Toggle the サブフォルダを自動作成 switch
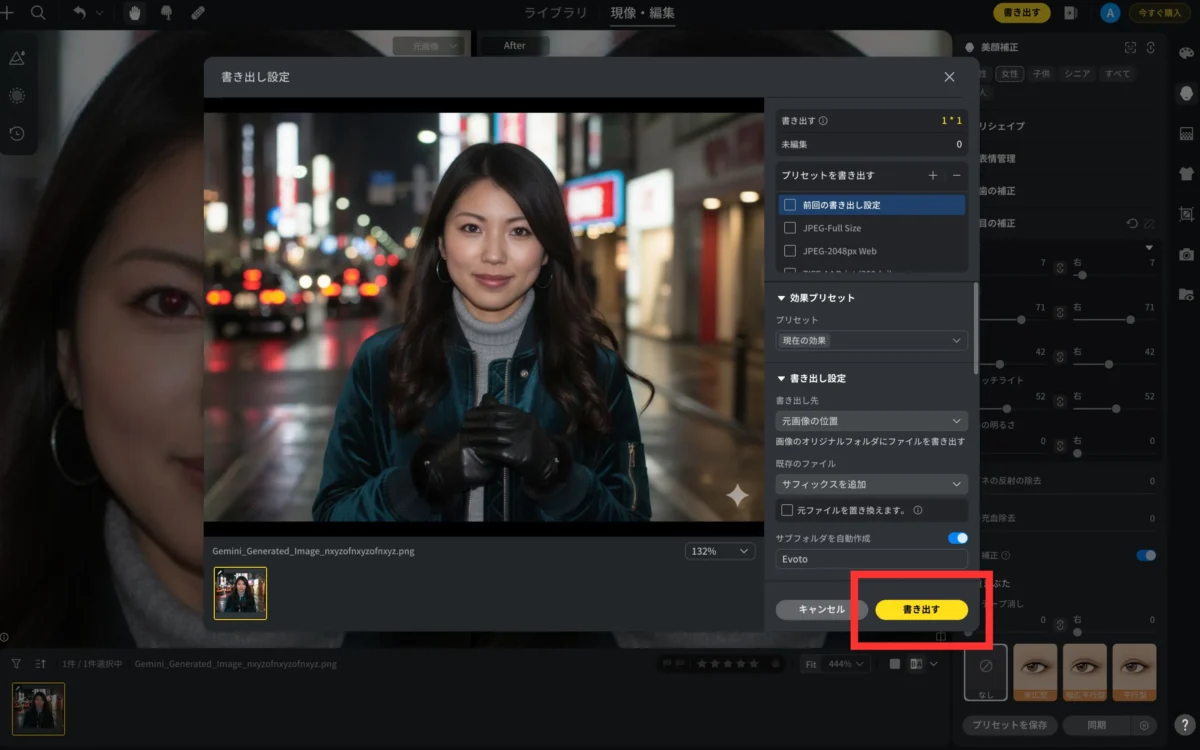 pyautogui.click(x=957, y=538)
